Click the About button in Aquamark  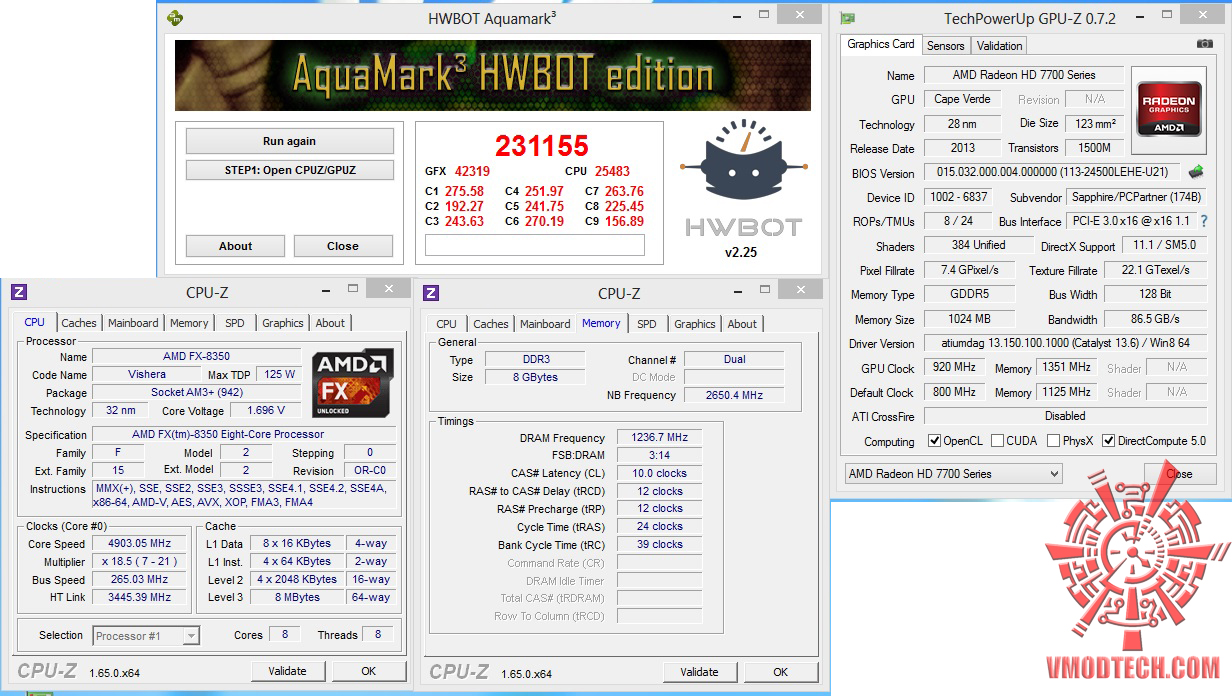(x=236, y=246)
